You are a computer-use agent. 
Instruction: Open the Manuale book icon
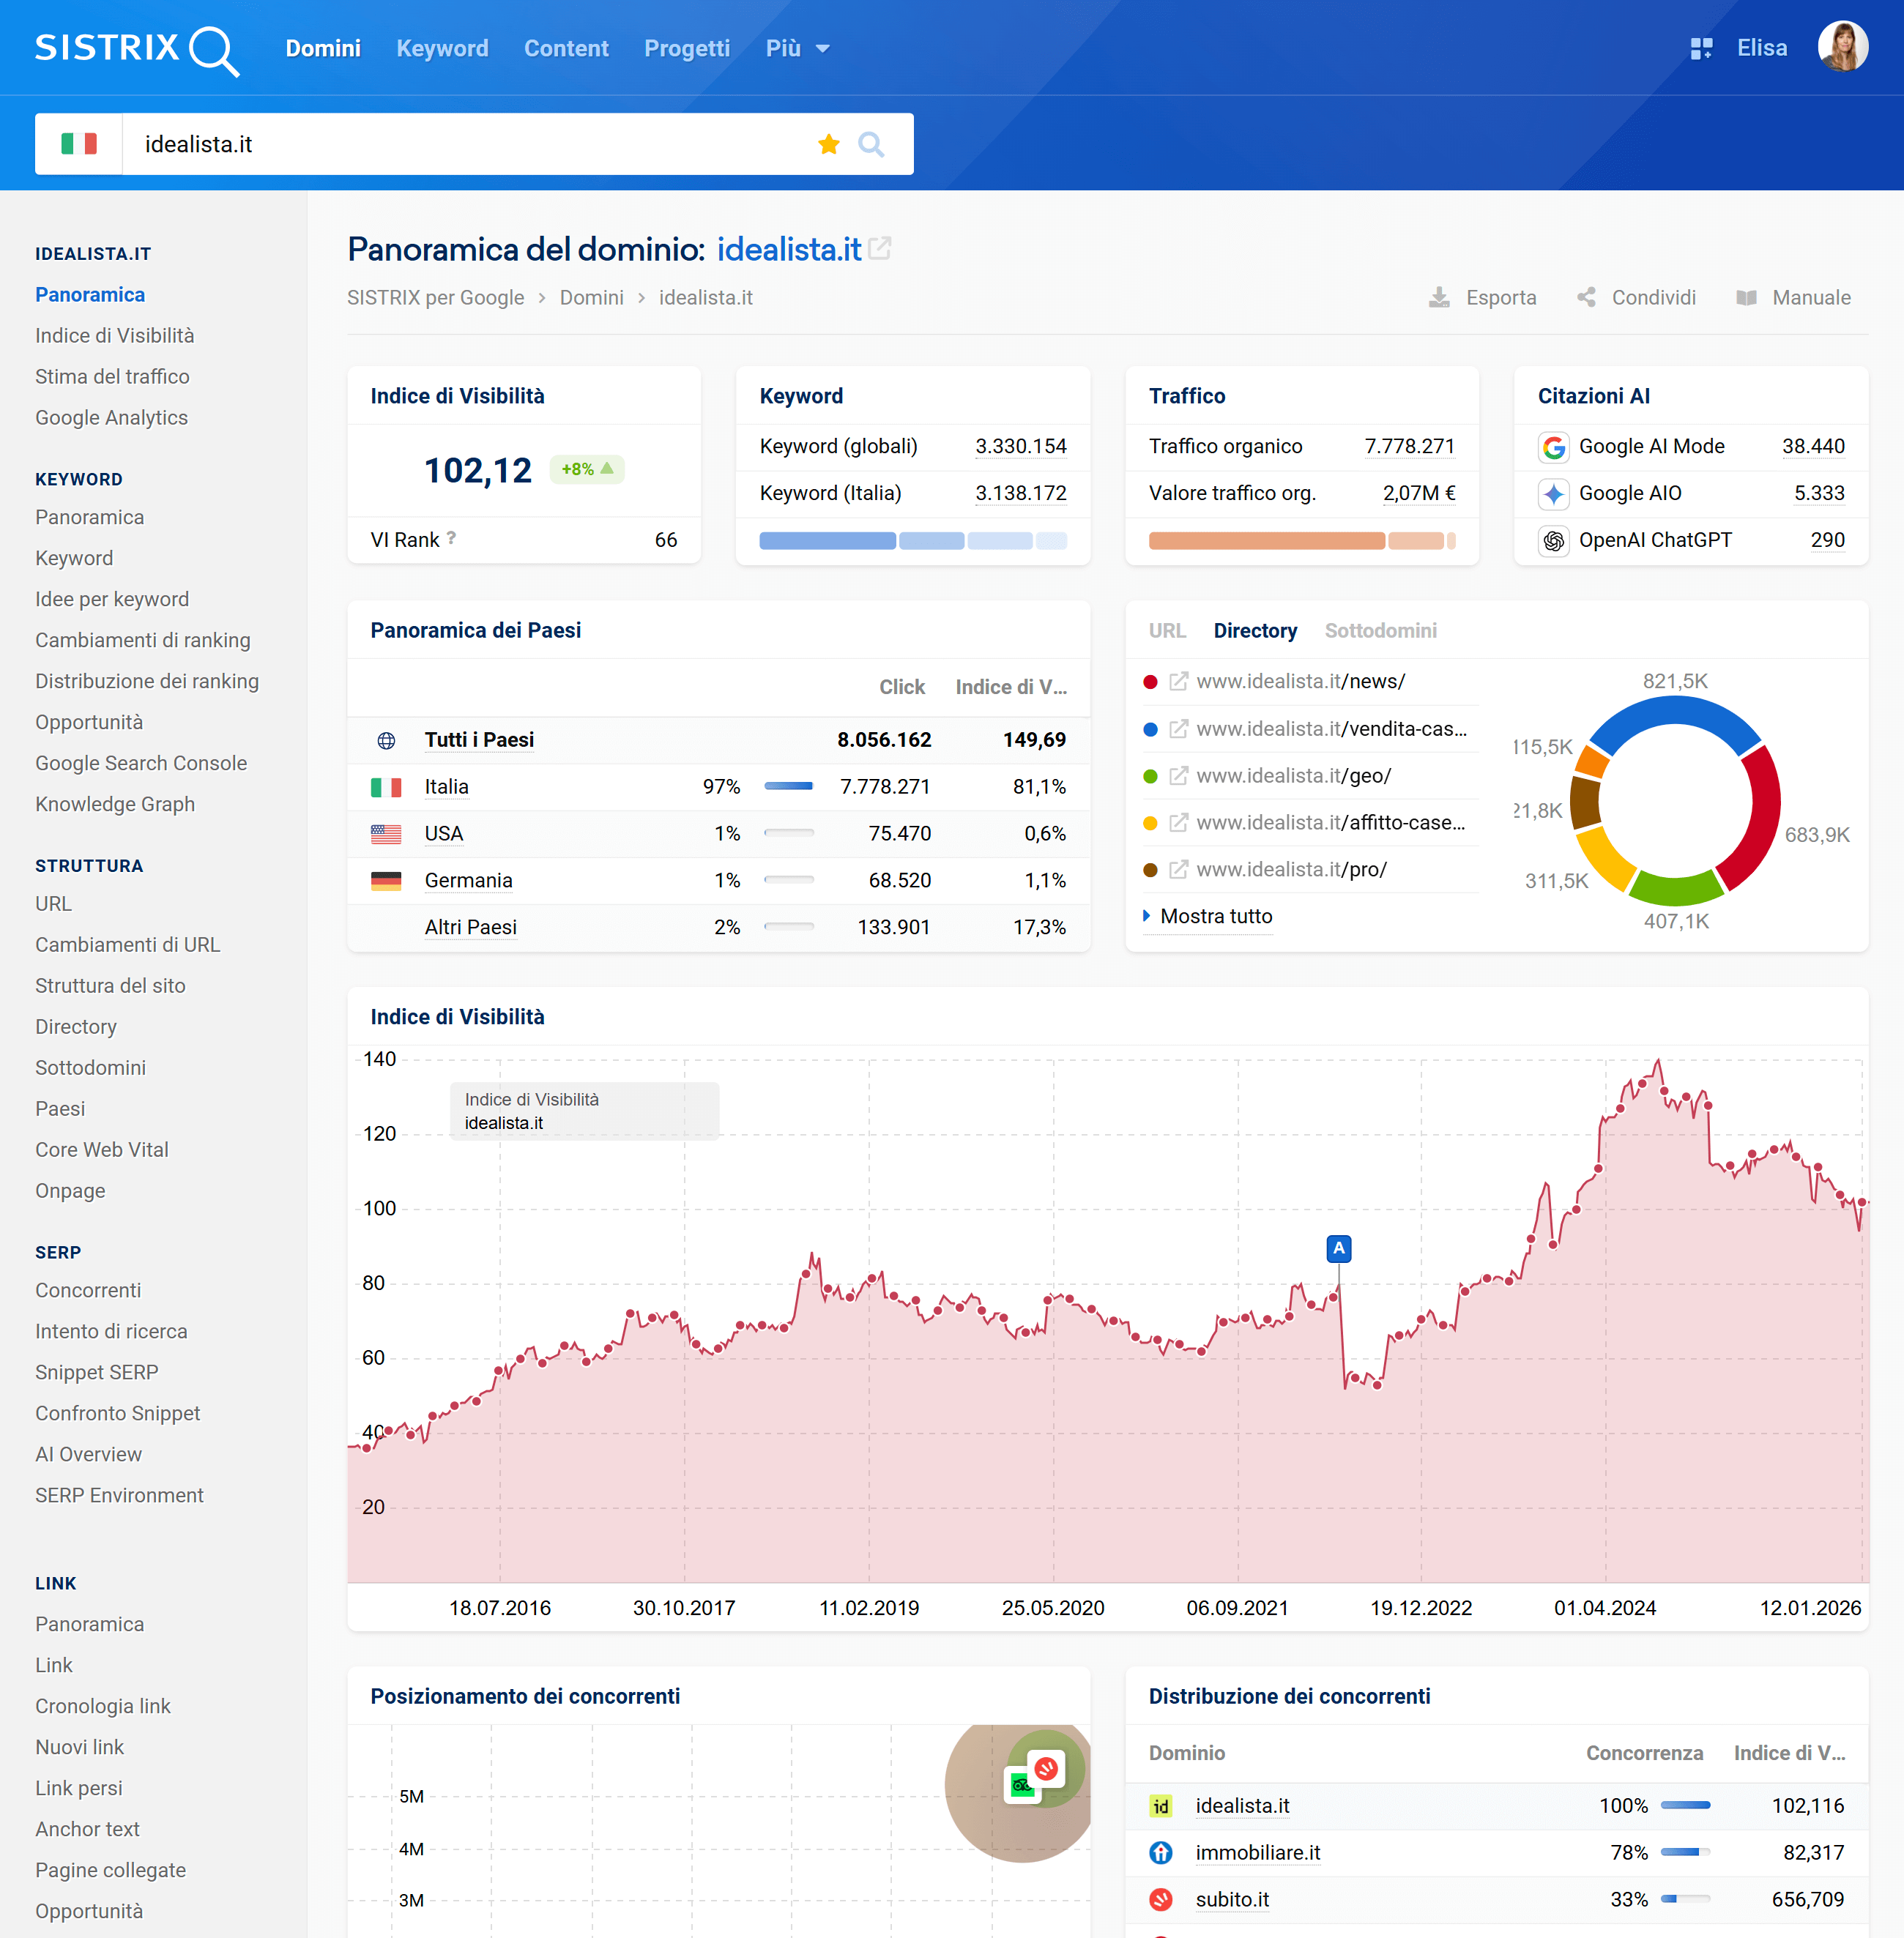tap(1746, 297)
